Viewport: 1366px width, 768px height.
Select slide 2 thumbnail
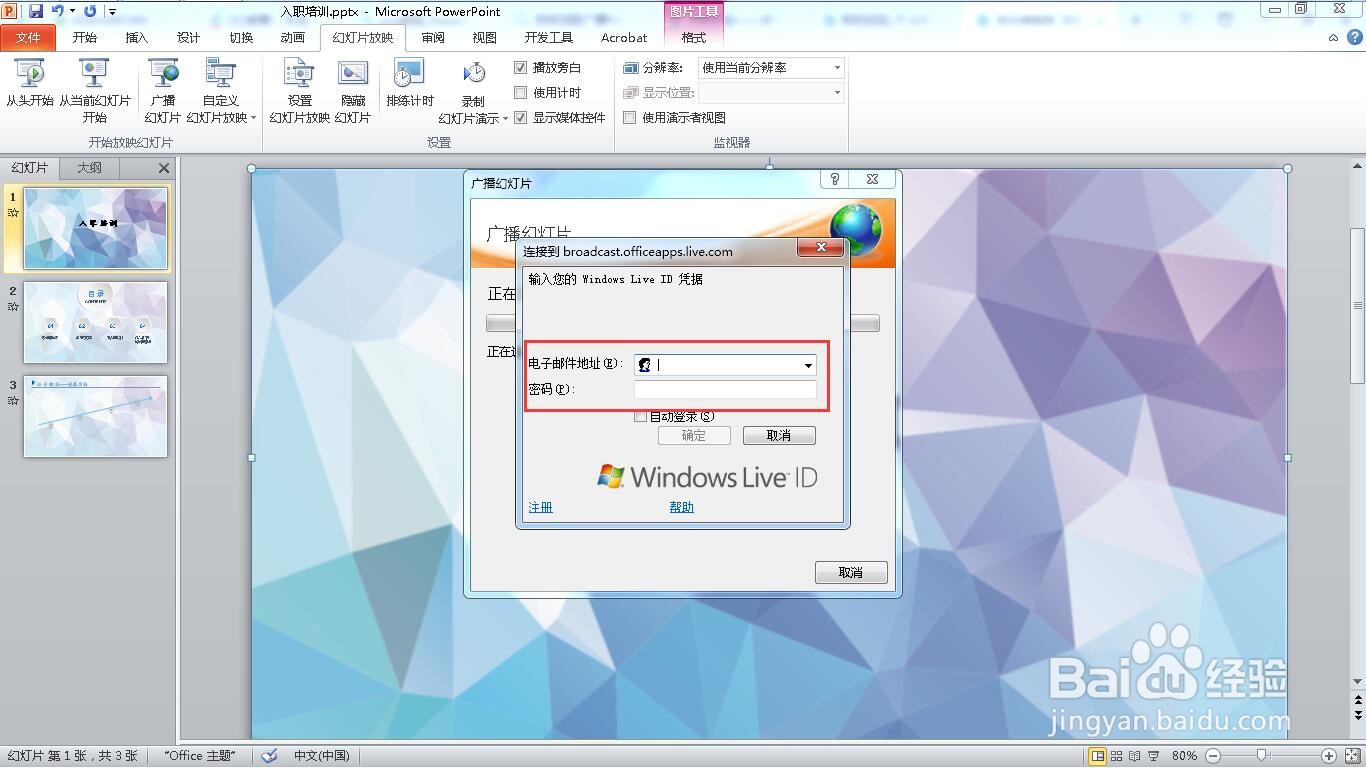tap(96, 322)
